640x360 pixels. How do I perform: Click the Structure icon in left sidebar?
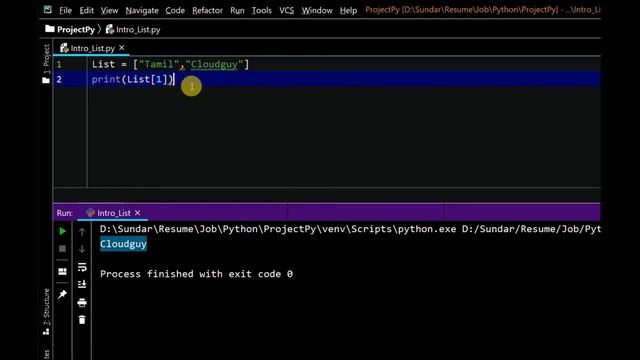click(46, 332)
